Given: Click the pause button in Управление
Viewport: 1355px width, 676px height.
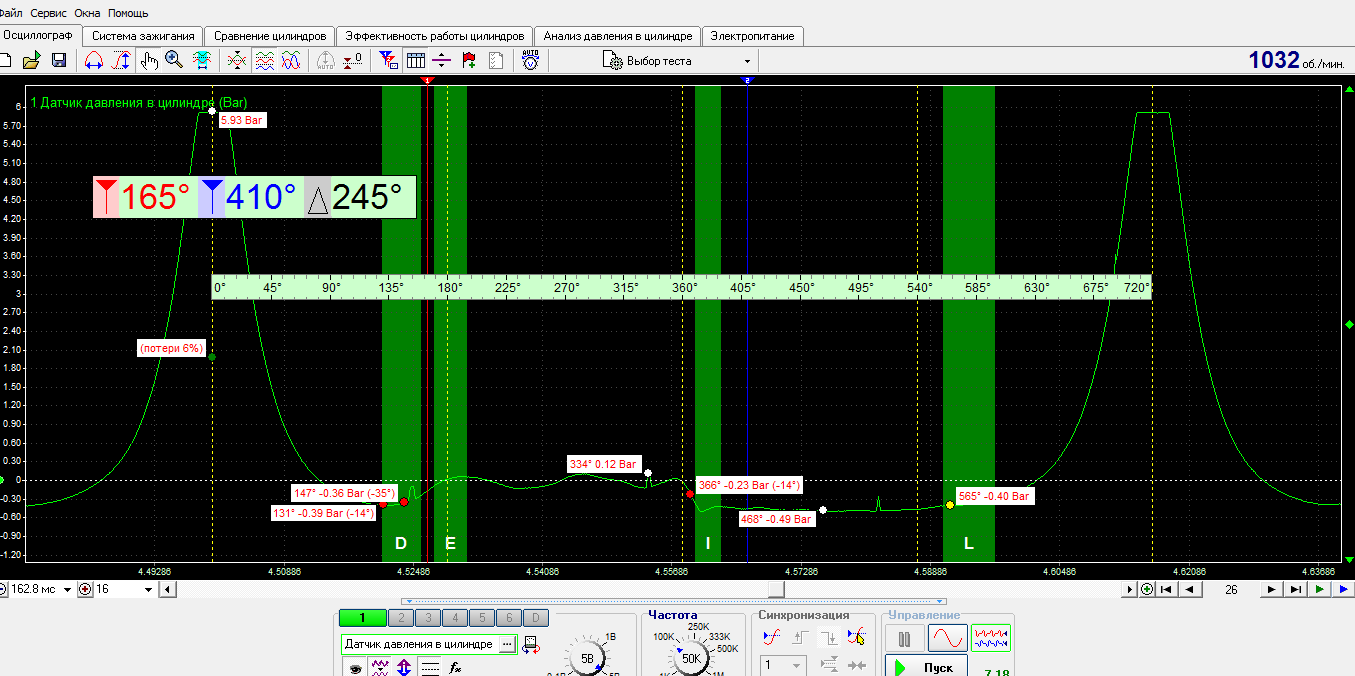Looking at the screenshot, I should (x=905, y=638).
